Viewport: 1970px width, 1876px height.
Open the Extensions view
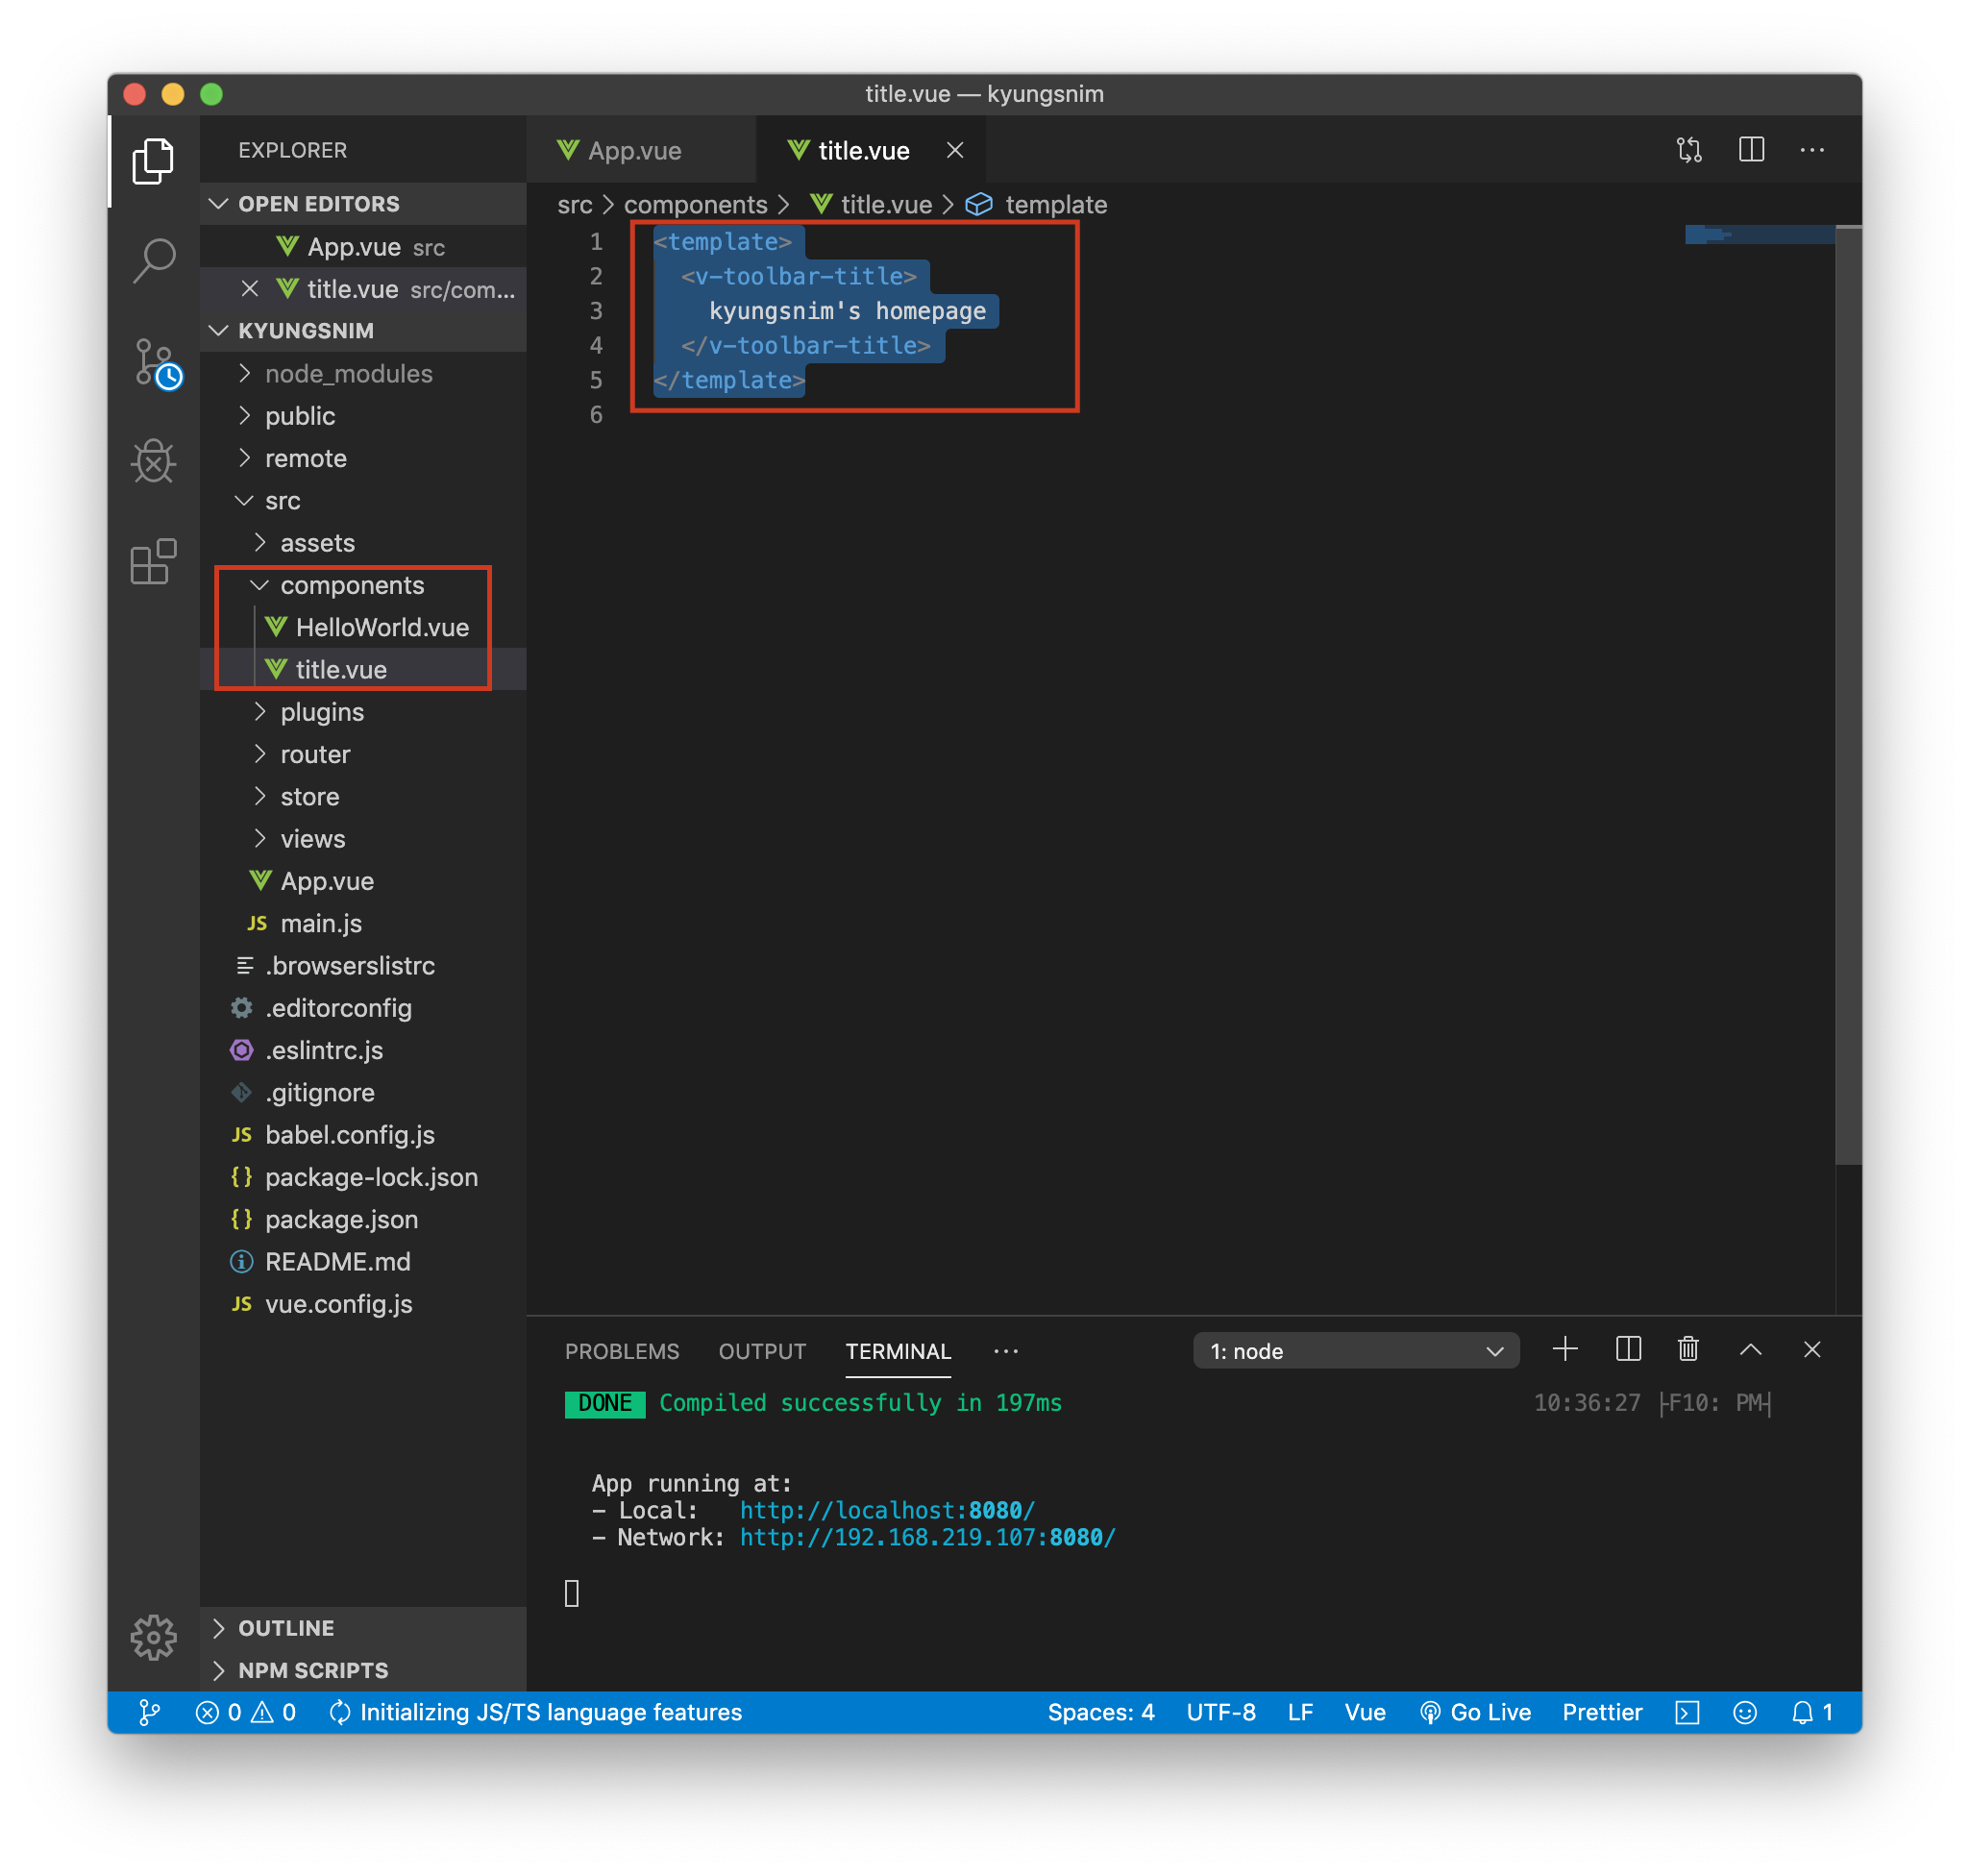153,562
